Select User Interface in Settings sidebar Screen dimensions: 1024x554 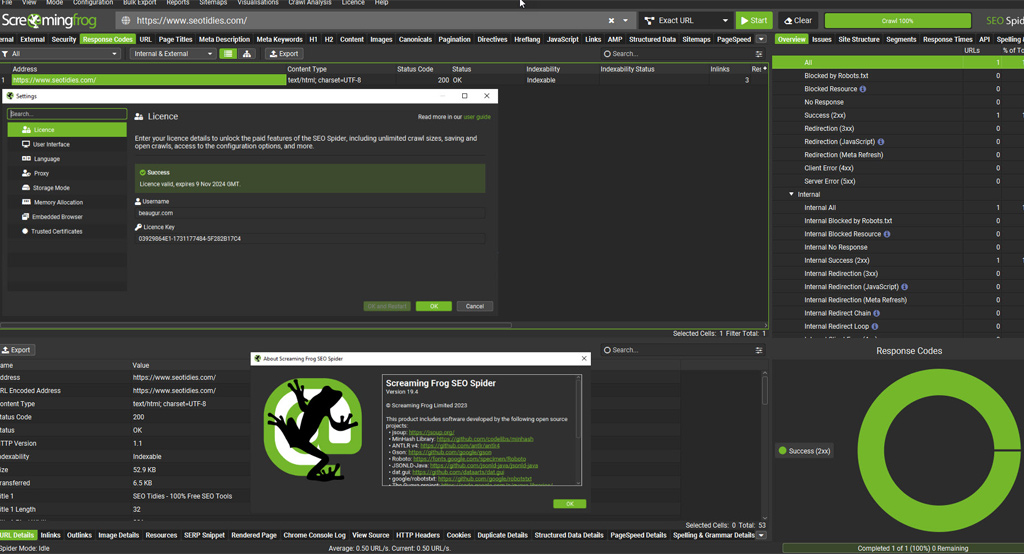coord(51,144)
